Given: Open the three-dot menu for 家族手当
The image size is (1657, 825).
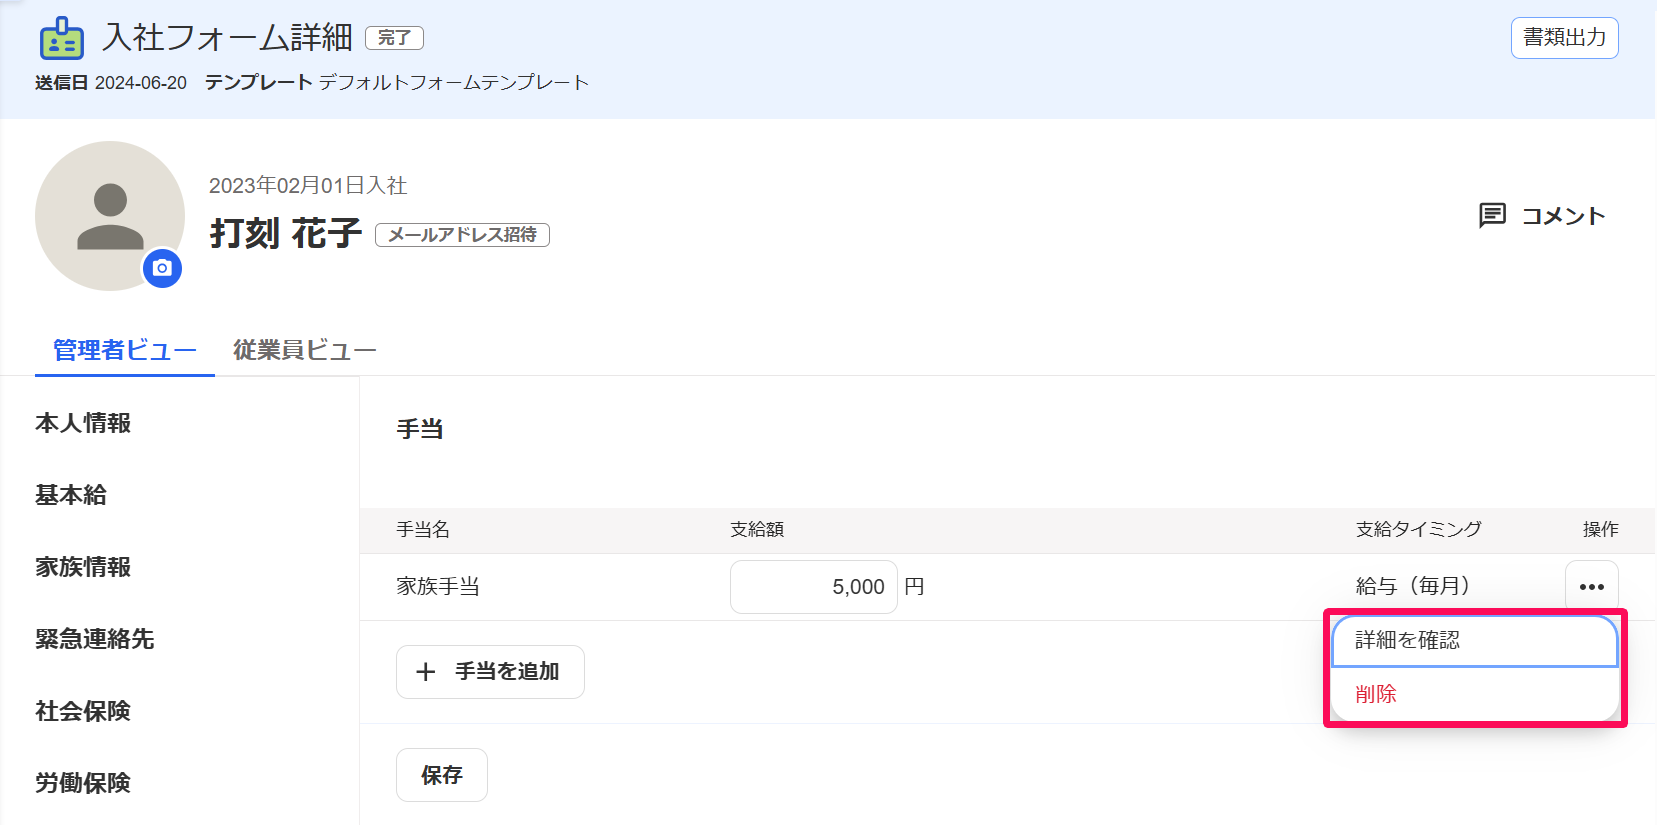Looking at the screenshot, I should (1591, 587).
